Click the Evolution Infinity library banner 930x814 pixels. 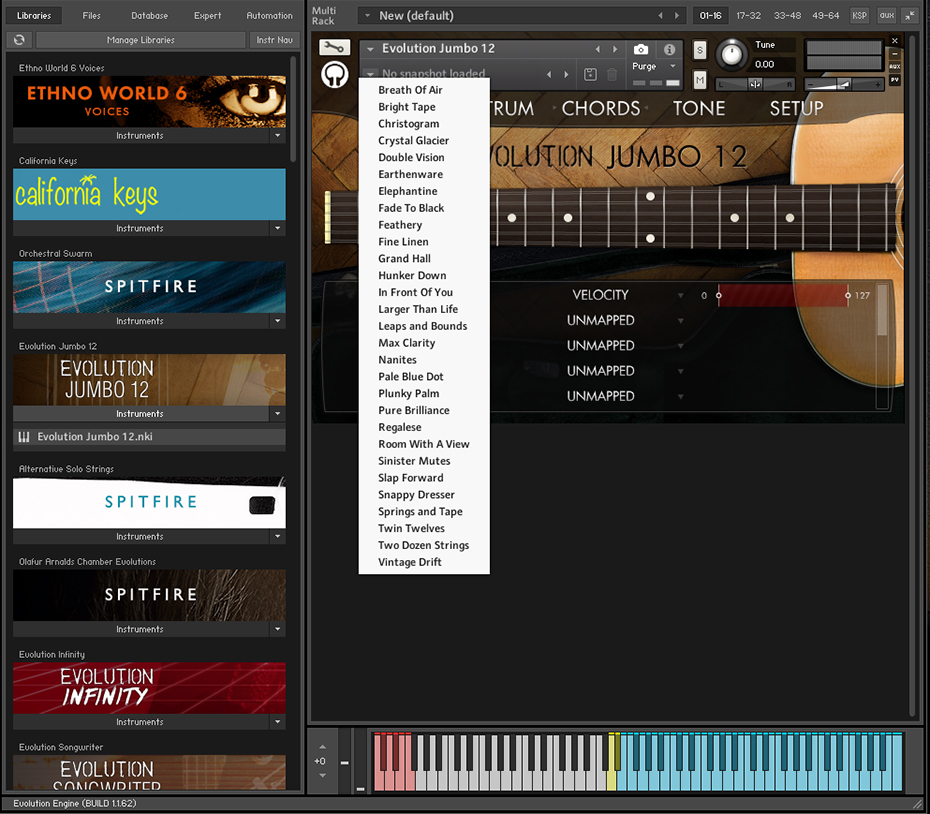pos(149,688)
